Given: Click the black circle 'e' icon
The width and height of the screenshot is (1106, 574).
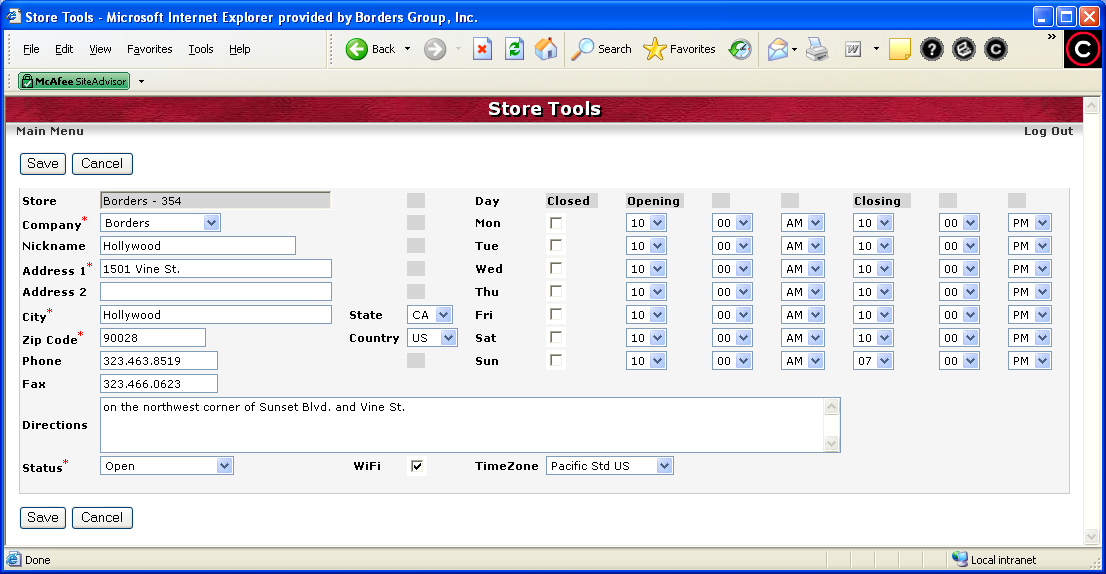Looking at the screenshot, I should [964, 49].
